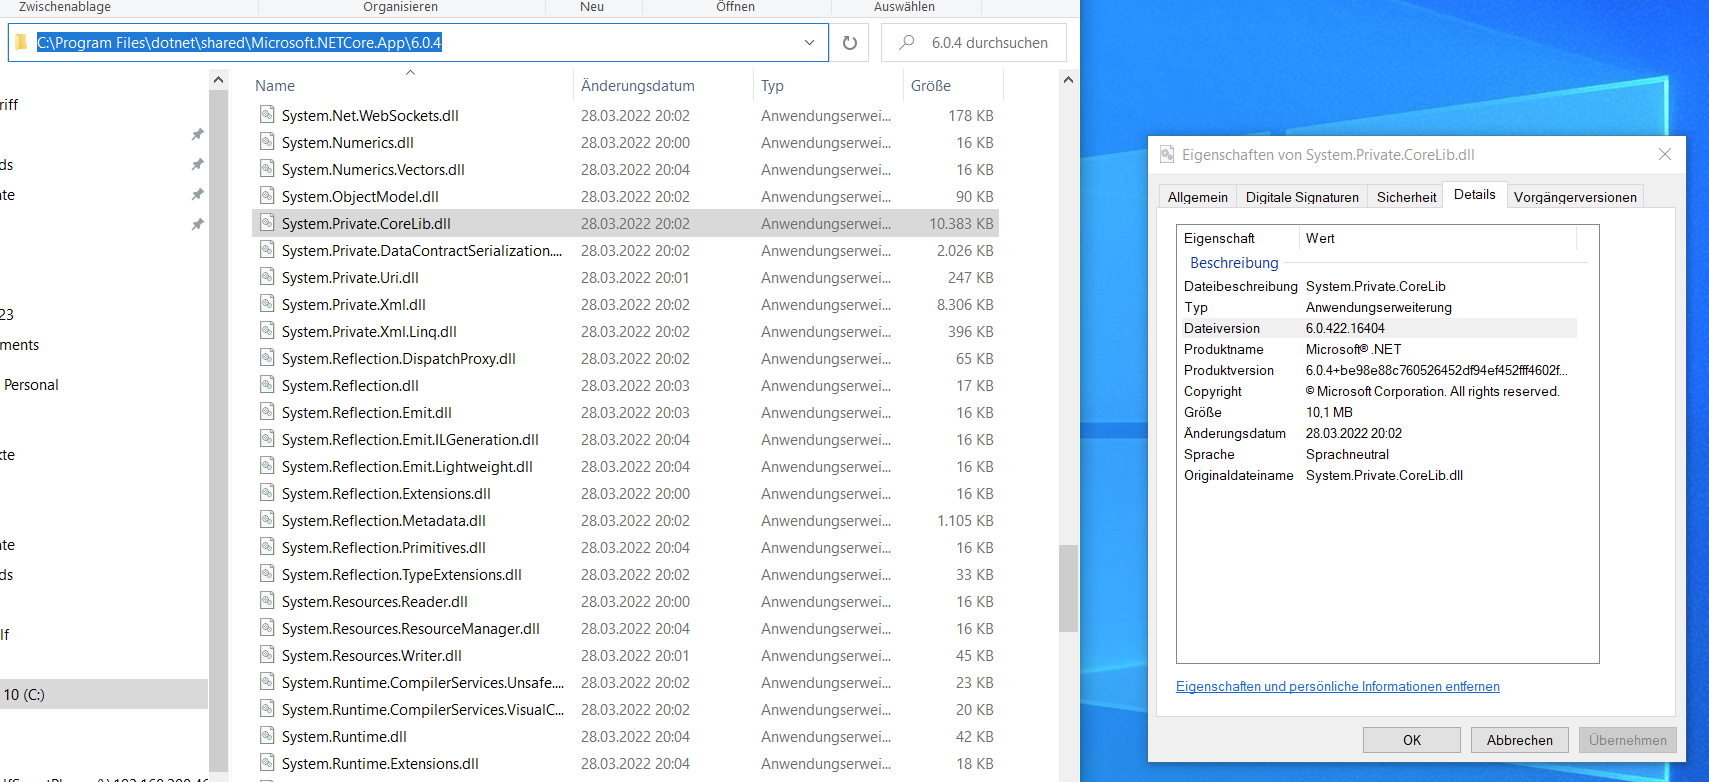Click the folder icon in address bar
Image resolution: width=1709 pixels, height=782 pixels.
click(21, 42)
